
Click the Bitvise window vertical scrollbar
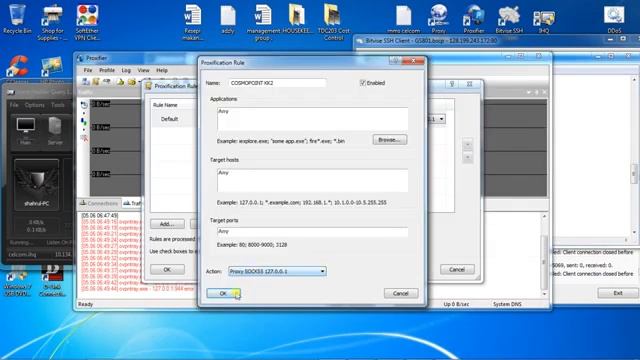click(x=634, y=156)
